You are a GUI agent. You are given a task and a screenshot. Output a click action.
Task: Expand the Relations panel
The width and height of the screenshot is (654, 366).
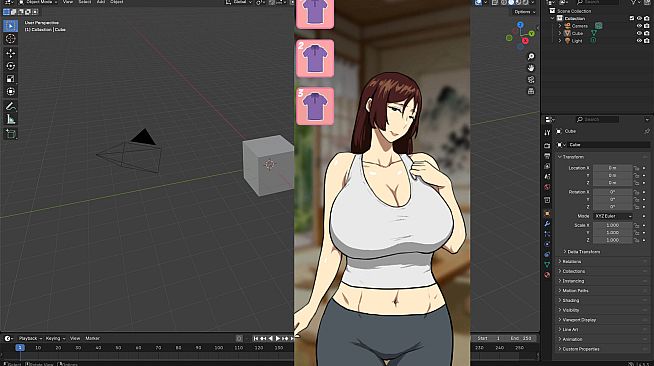[x=572, y=261]
